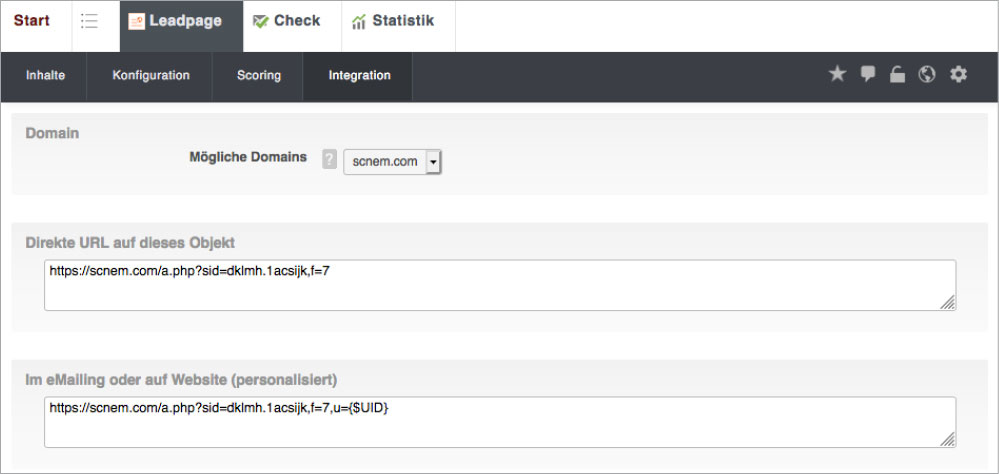Click the personalized eMailing URL text field

[x=498, y=422]
